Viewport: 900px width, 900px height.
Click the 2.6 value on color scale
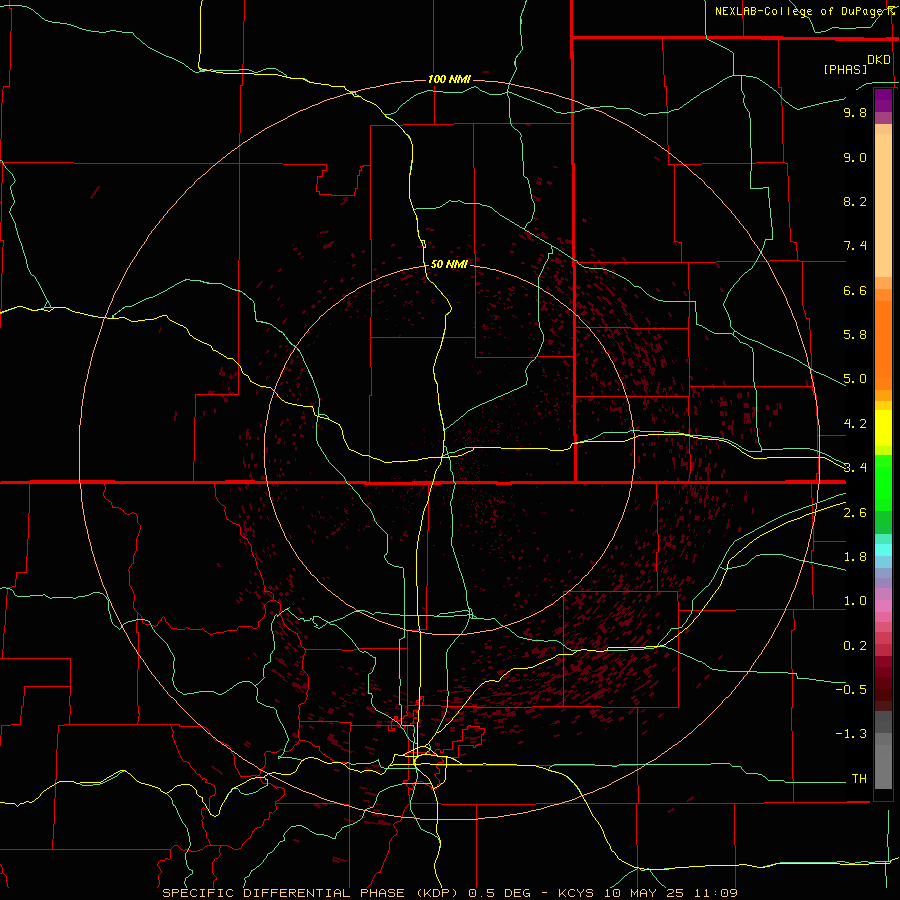(855, 513)
